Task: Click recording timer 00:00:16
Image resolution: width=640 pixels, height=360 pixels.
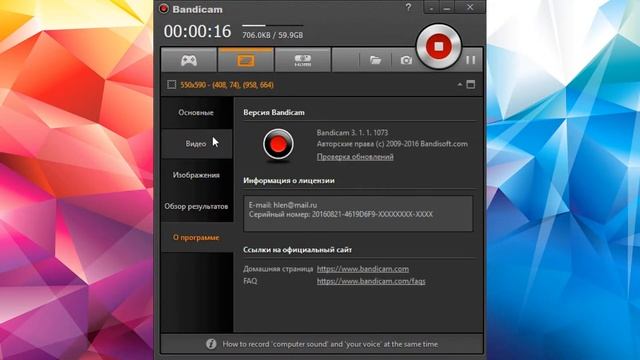Action: pyautogui.click(x=198, y=31)
